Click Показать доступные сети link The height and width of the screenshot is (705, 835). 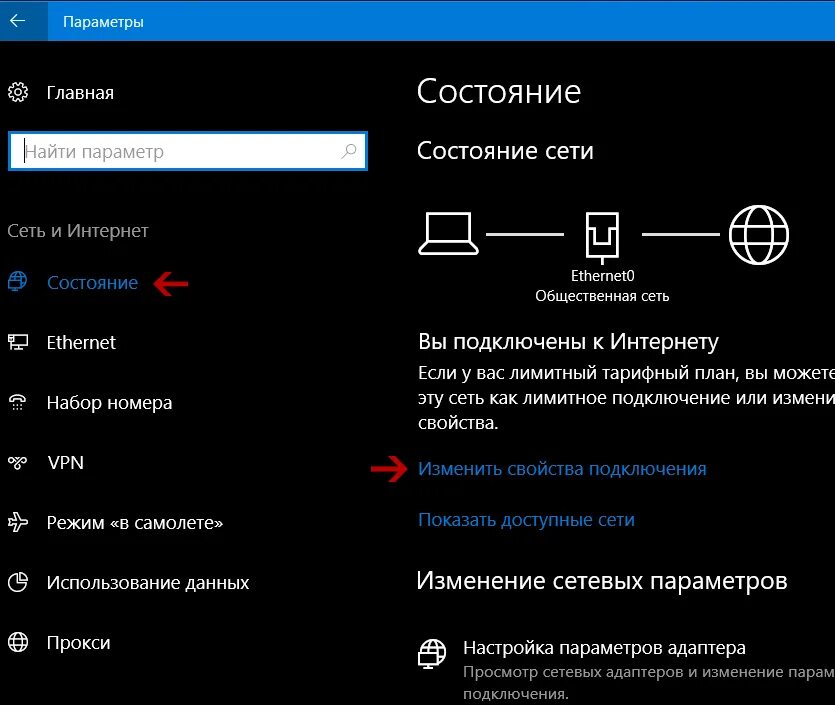point(526,520)
